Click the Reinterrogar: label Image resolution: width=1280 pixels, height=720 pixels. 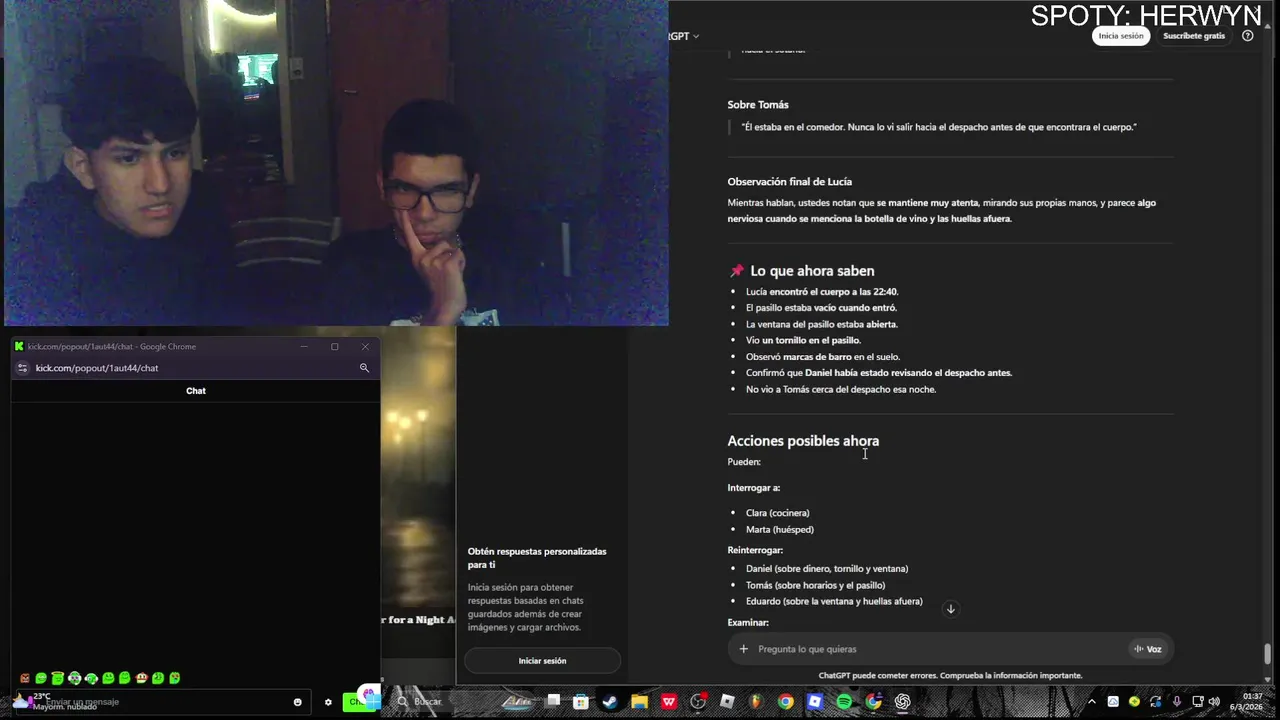[755, 550]
